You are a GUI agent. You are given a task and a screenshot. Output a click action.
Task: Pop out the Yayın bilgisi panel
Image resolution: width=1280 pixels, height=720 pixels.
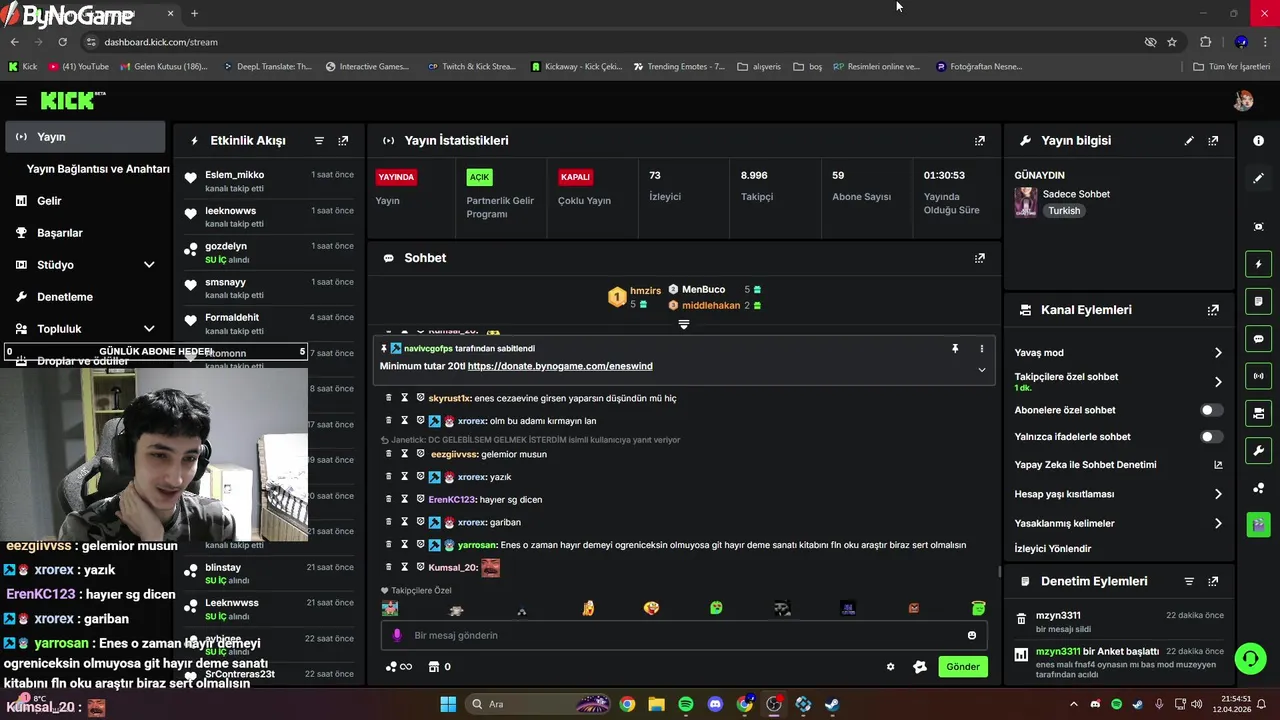tap(1213, 141)
